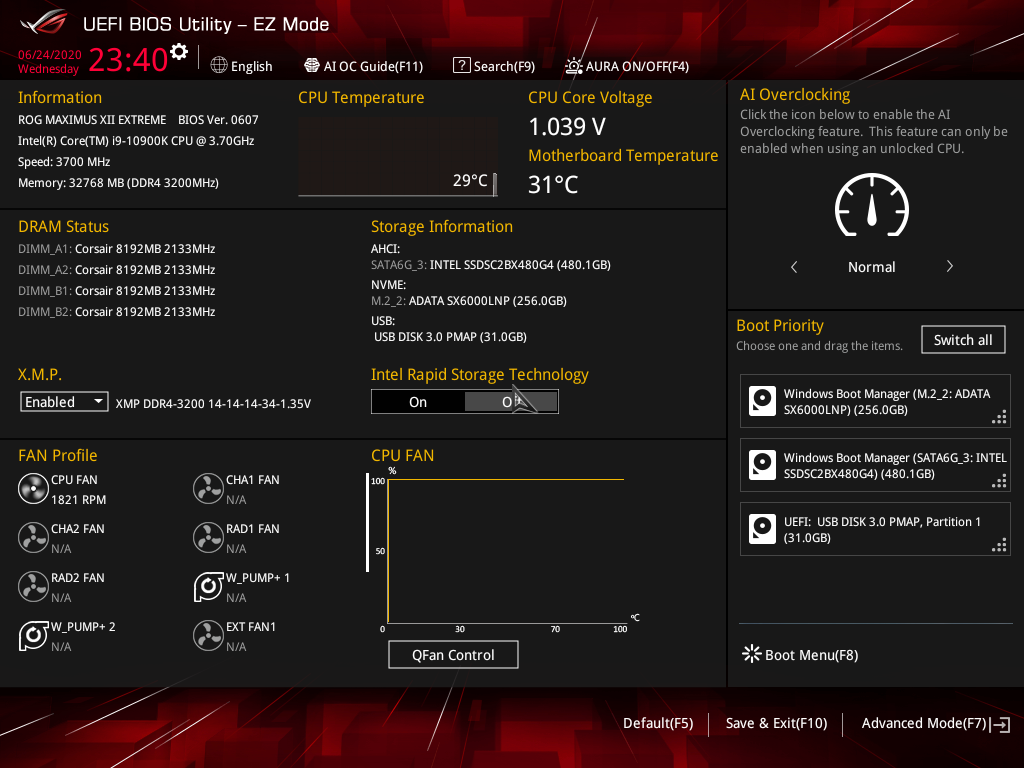Viewport: 1024px width, 768px height.
Task: Select the CHA1 FAN icon
Action: (208, 488)
